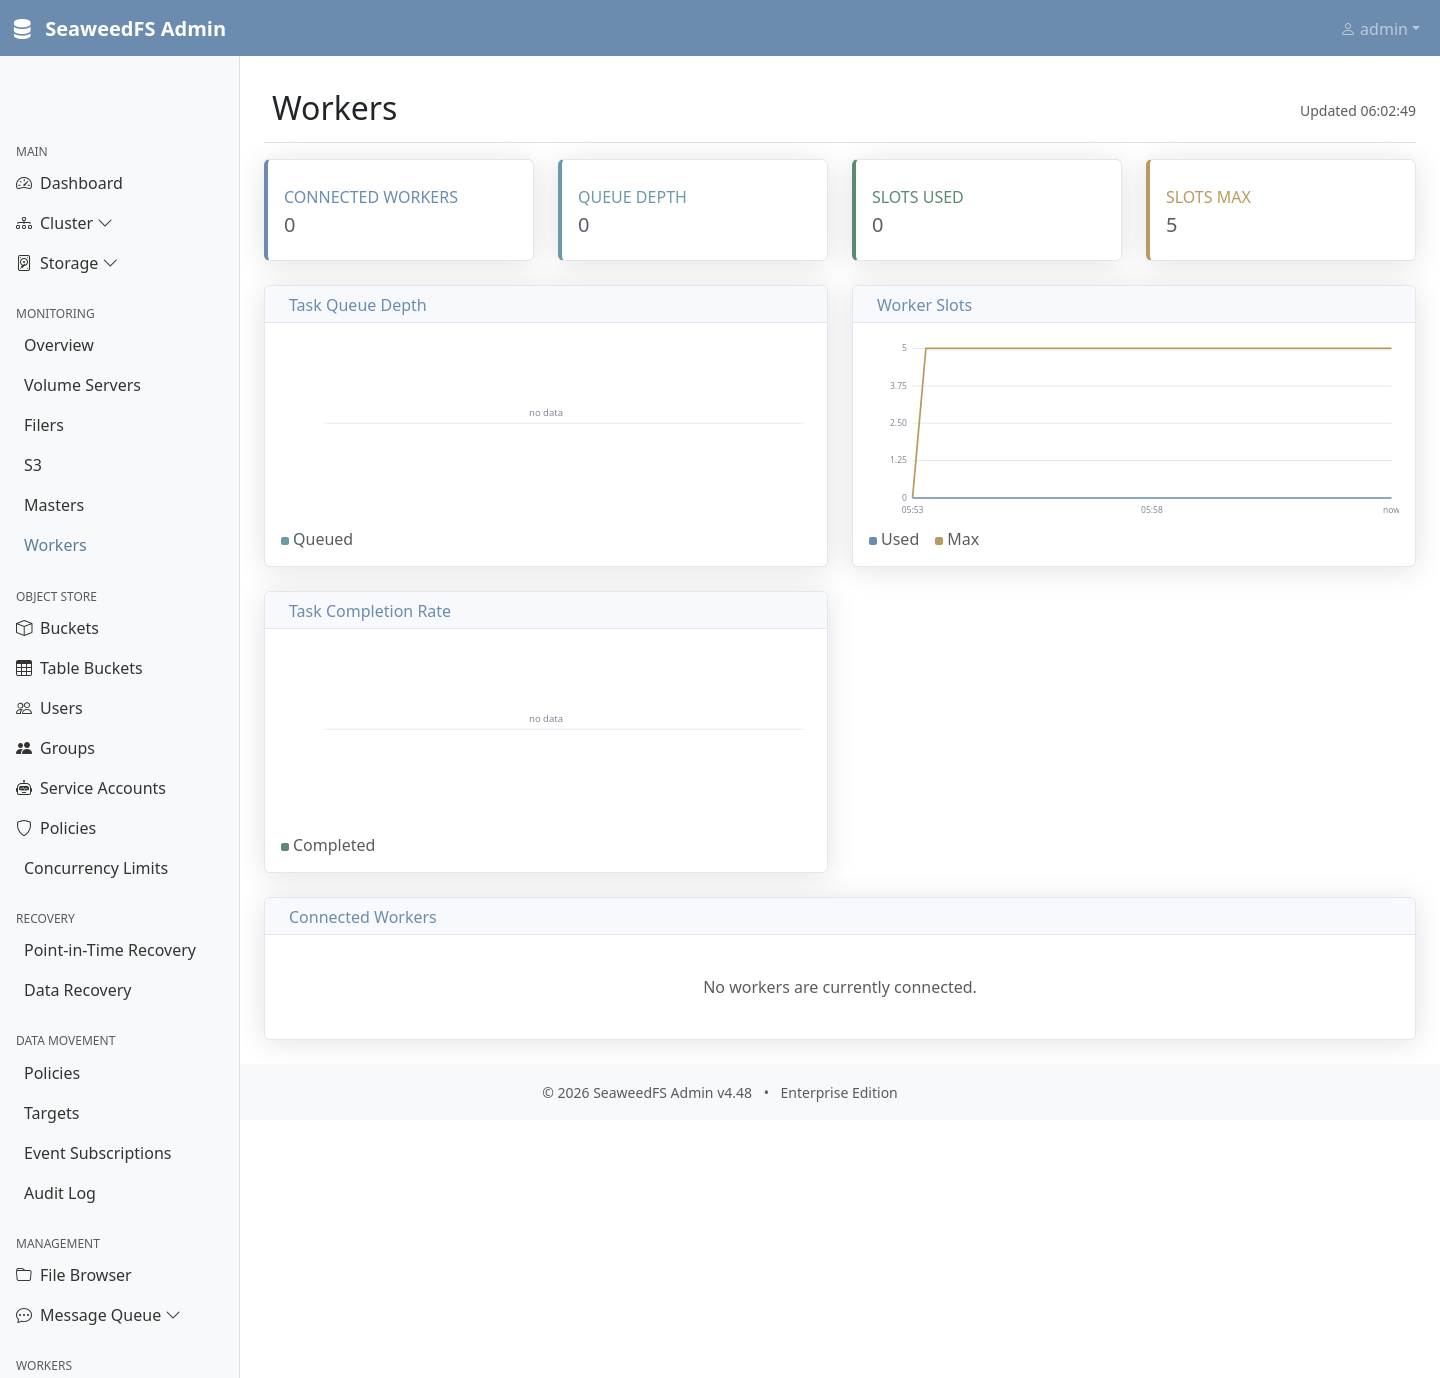Image resolution: width=1440 pixels, height=1378 pixels.
Task: Click the 'No workers are currently connected' message
Action: click(x=840, y=987)
